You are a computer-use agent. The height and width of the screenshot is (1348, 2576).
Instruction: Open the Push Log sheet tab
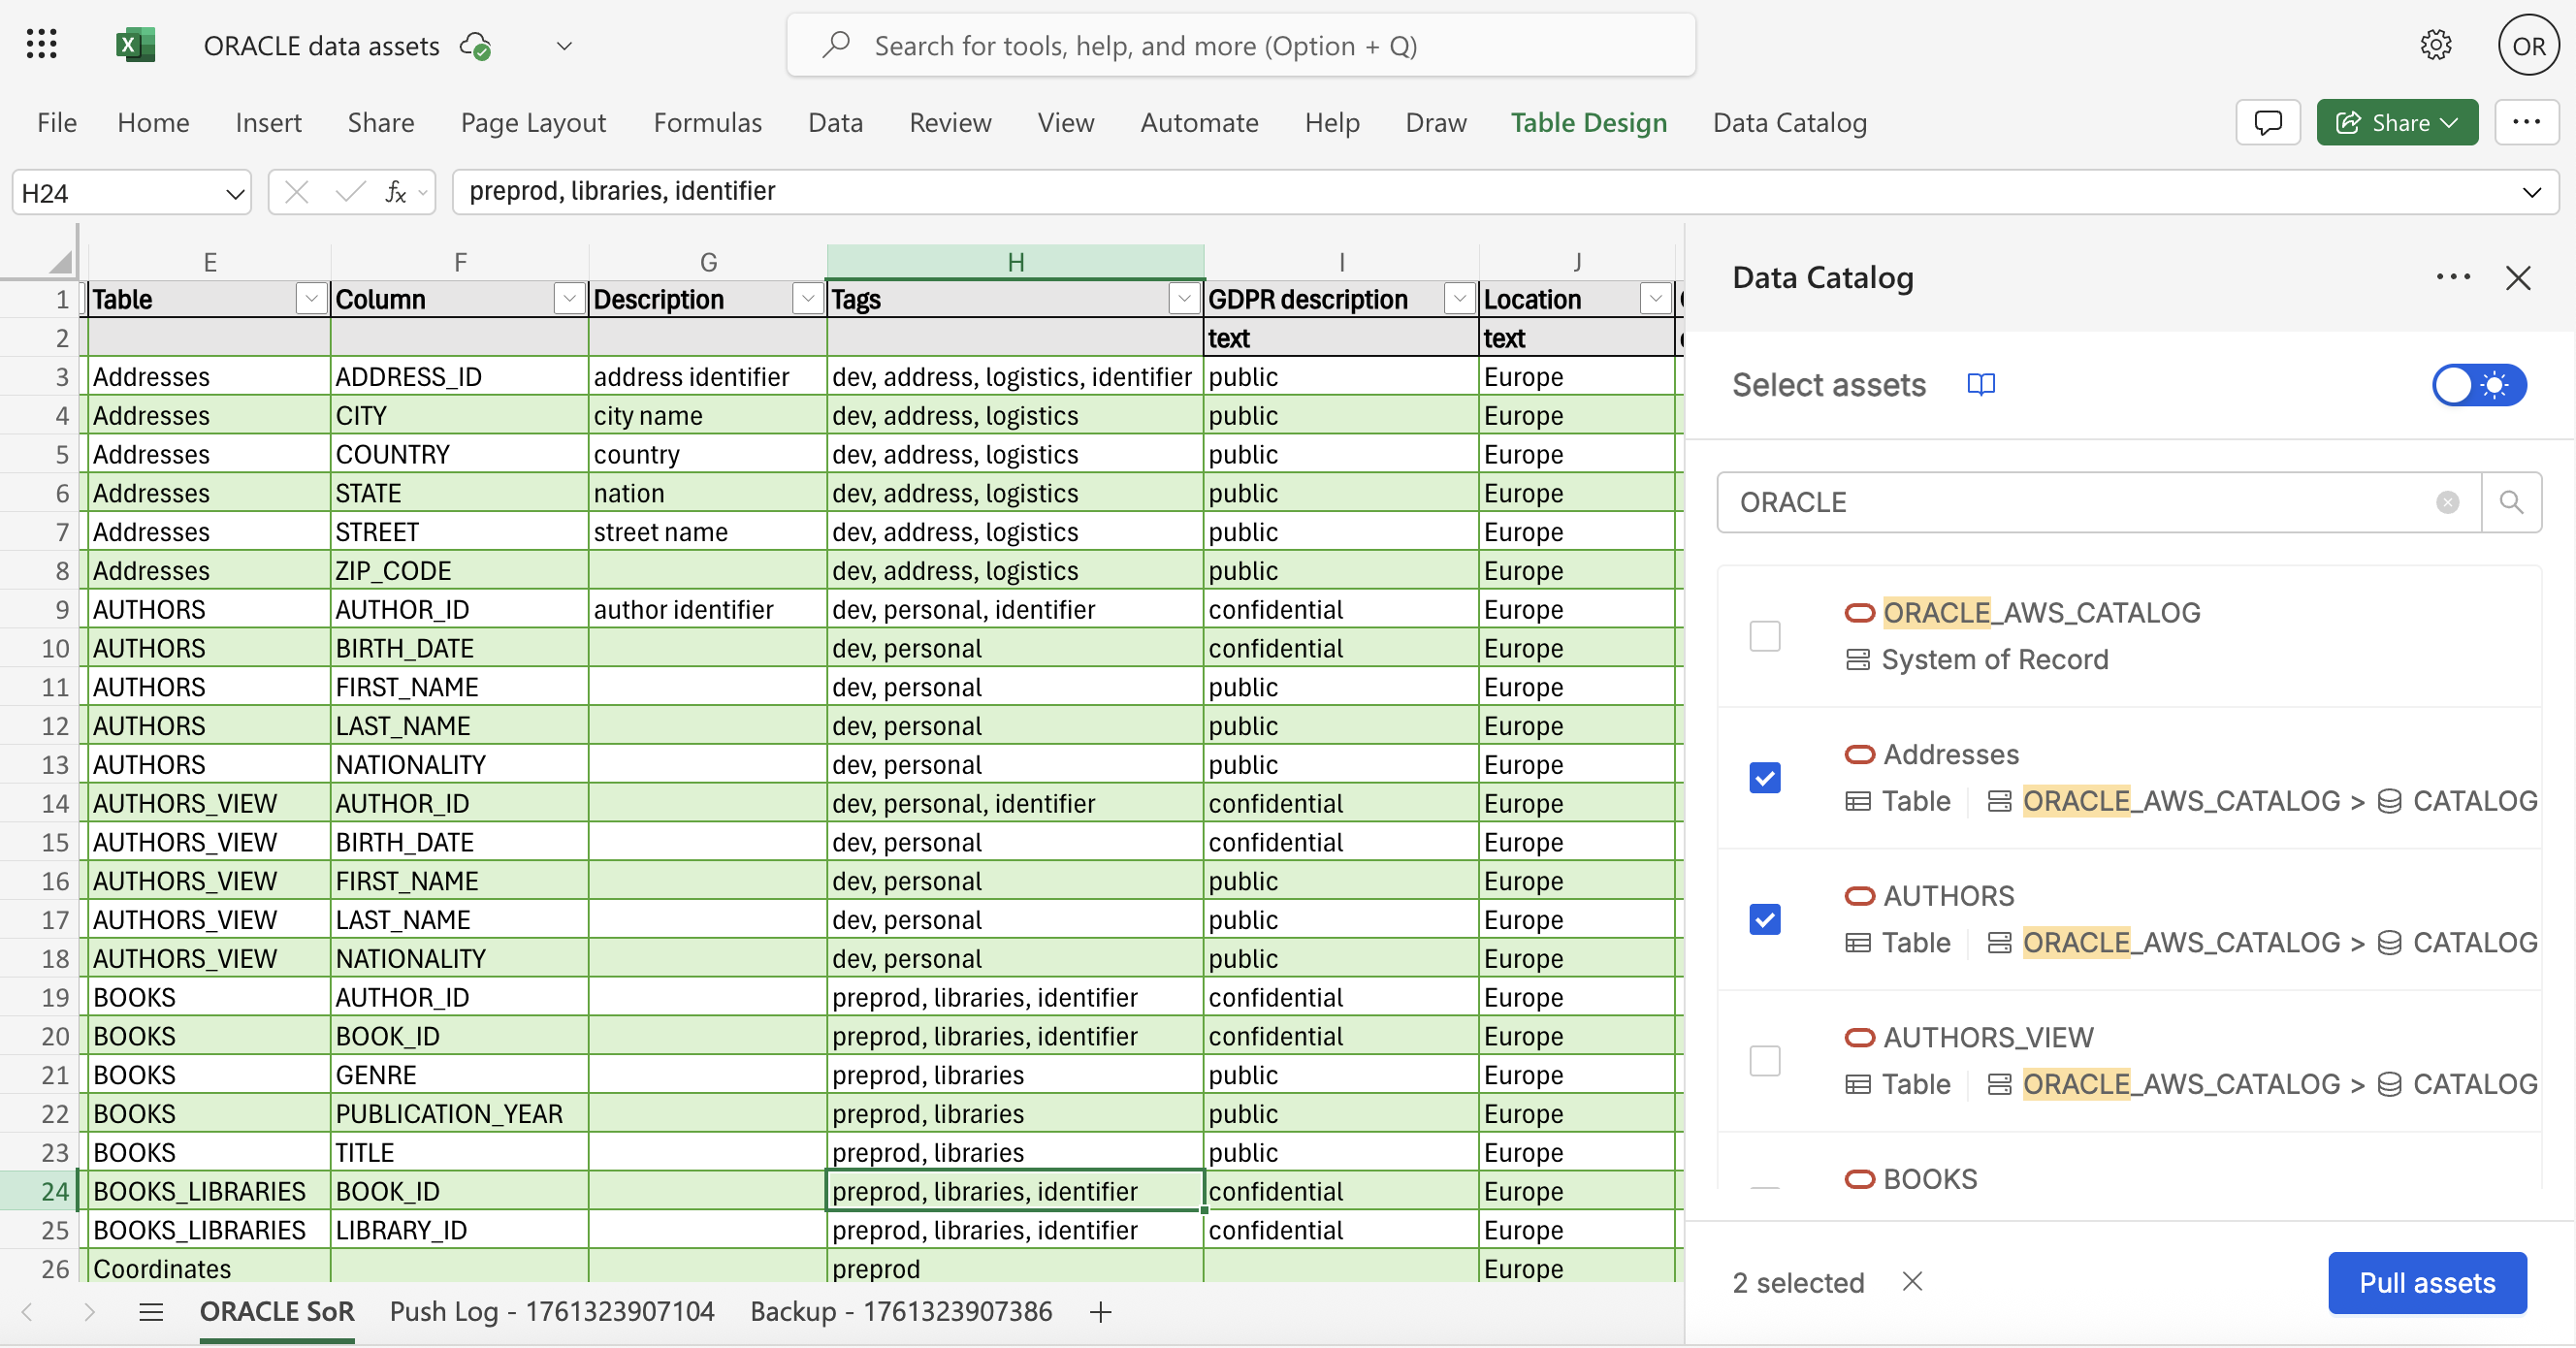tap(551, 1312)
